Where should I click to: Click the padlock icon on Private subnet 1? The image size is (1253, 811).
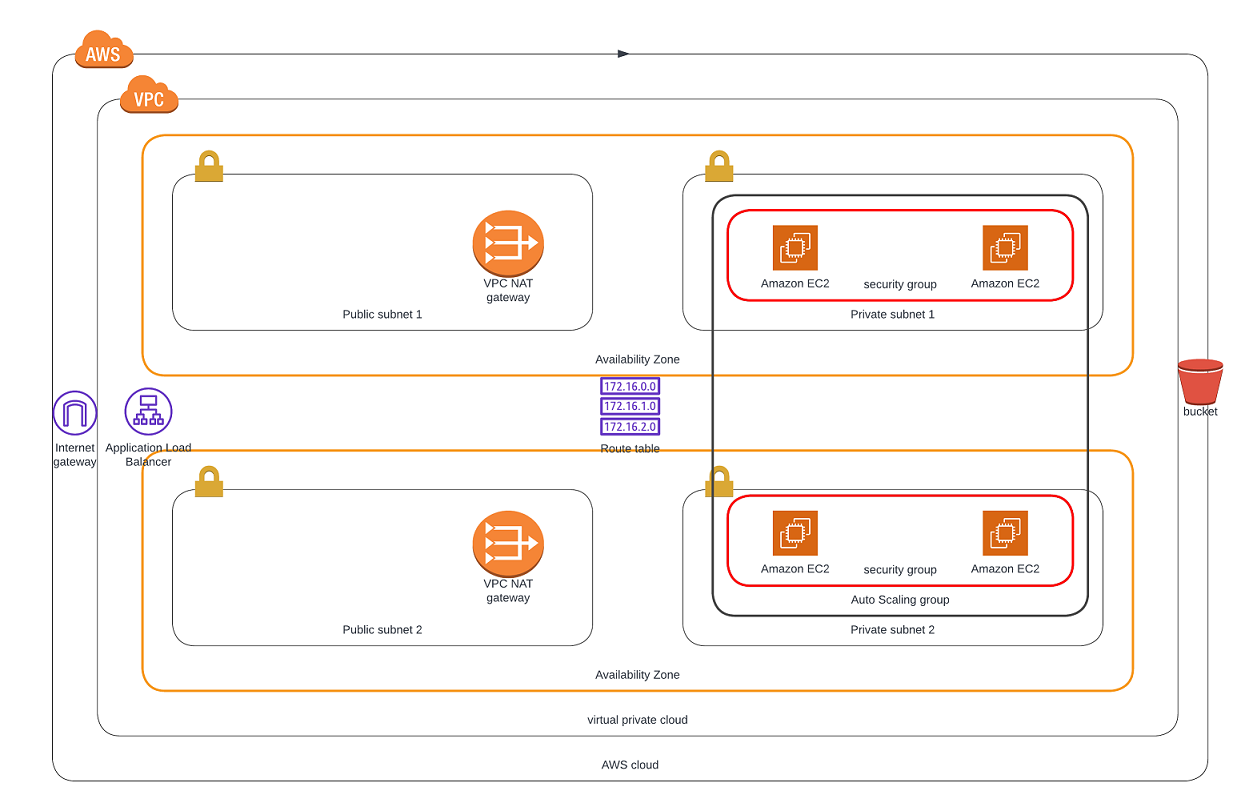719,166
